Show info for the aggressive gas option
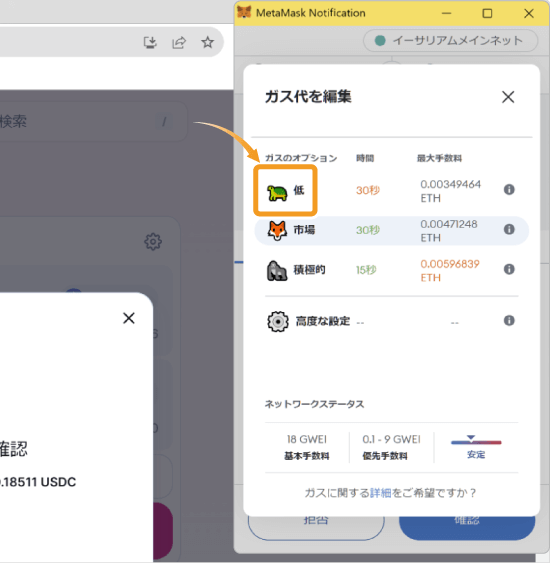Image resolution: width=550 pixels, height=563 pixels. point(509,269)
